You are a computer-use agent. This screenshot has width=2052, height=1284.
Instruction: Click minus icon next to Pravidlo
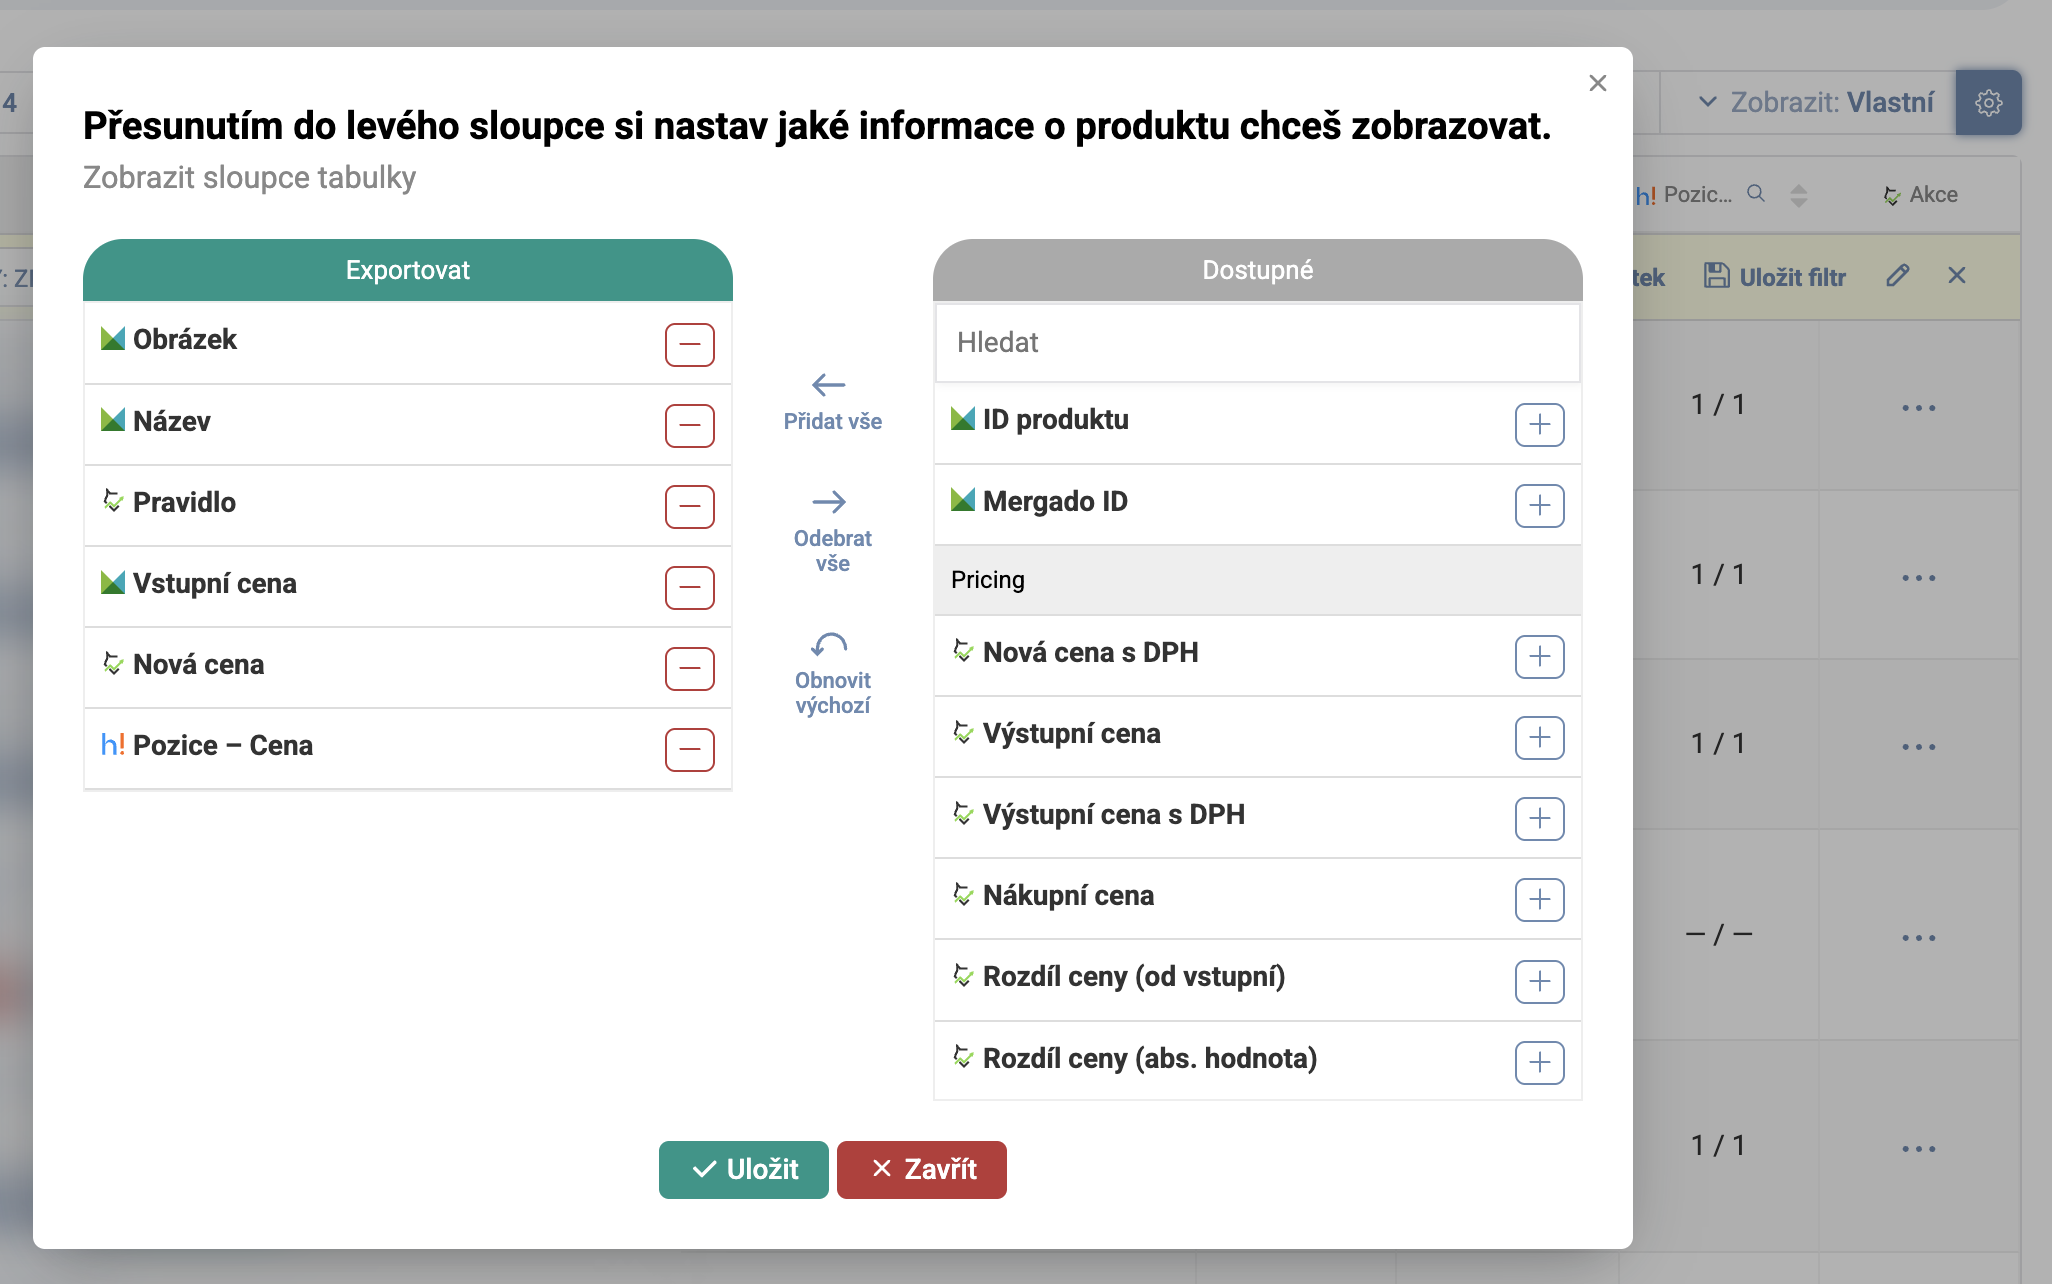click(x=689, y=507)
